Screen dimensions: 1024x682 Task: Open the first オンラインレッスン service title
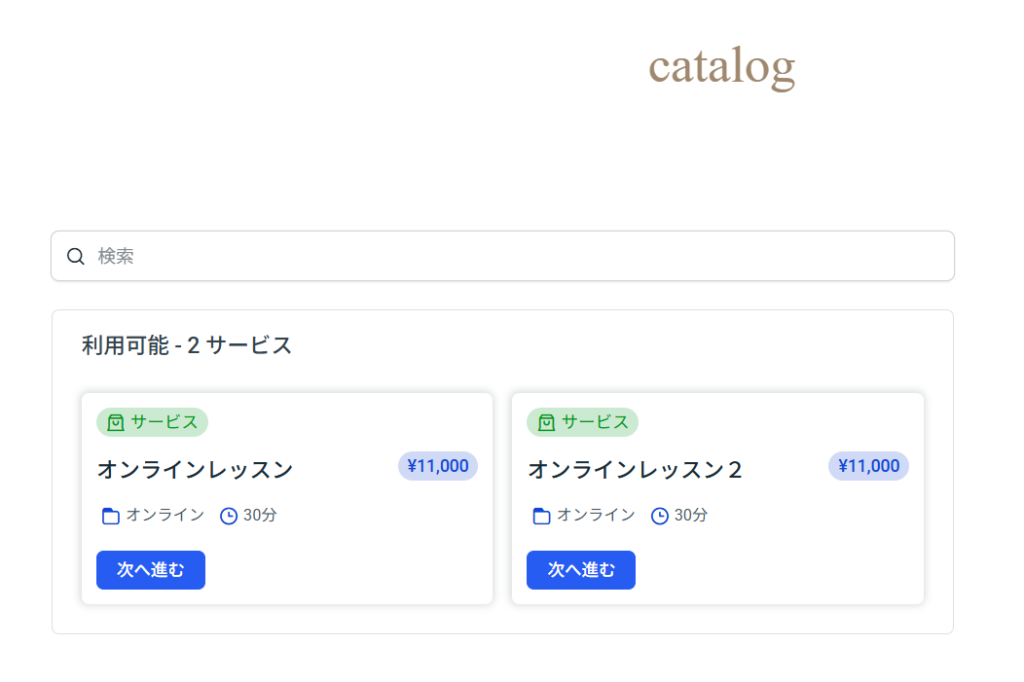click(195, 469)
